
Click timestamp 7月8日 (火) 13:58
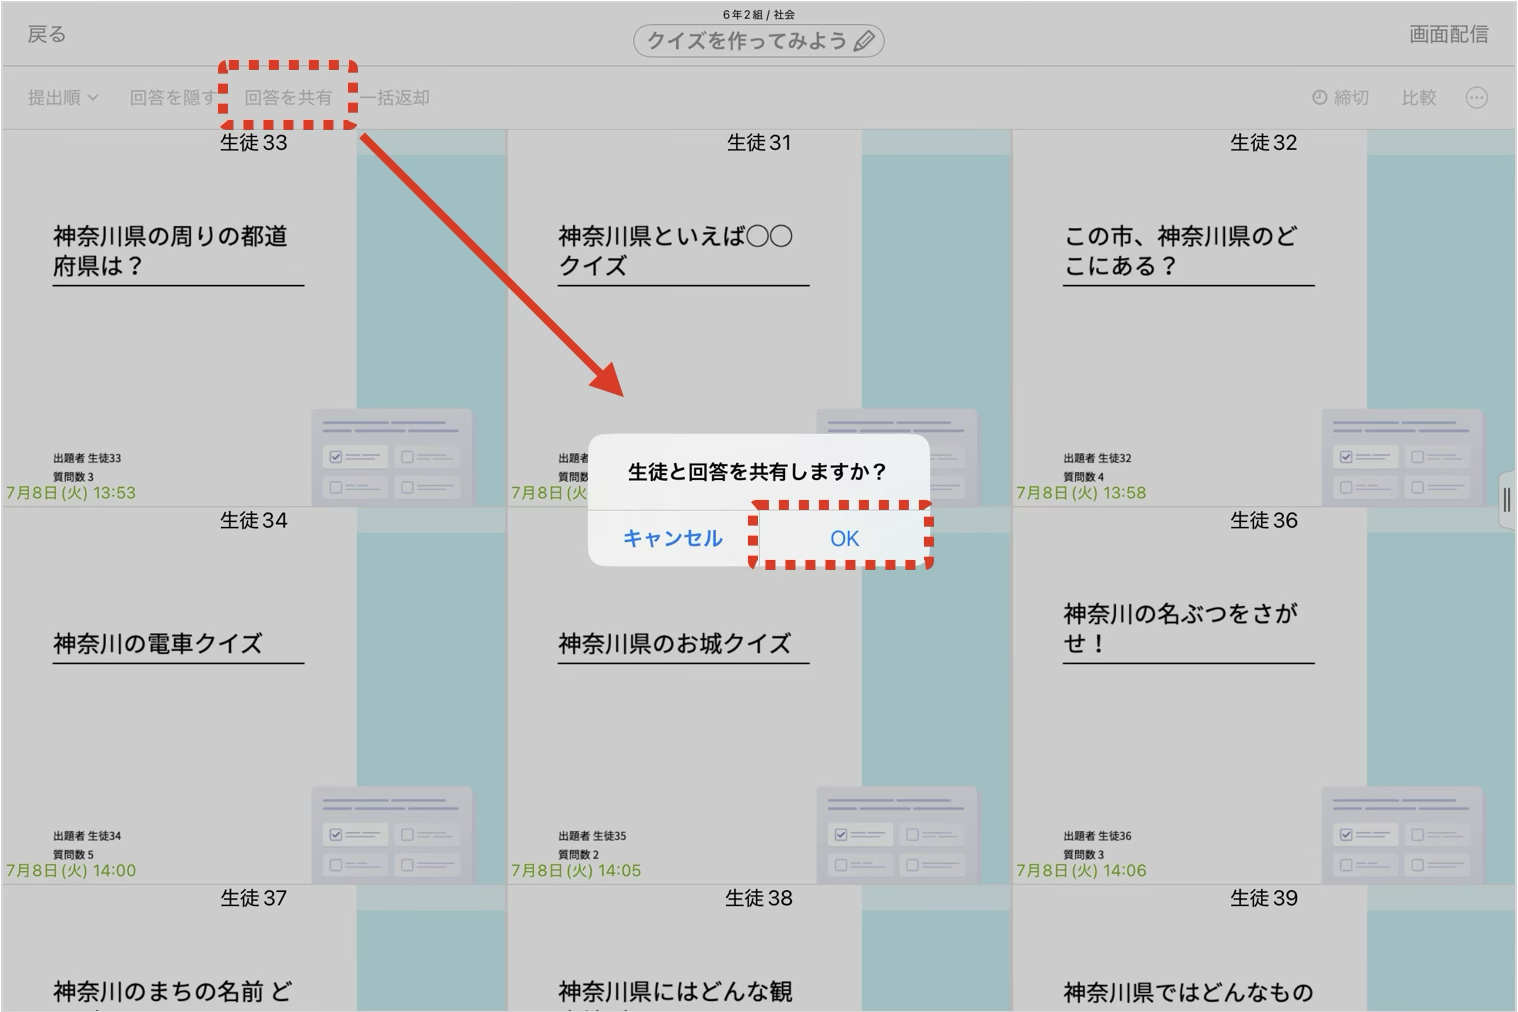[1081, 493]
